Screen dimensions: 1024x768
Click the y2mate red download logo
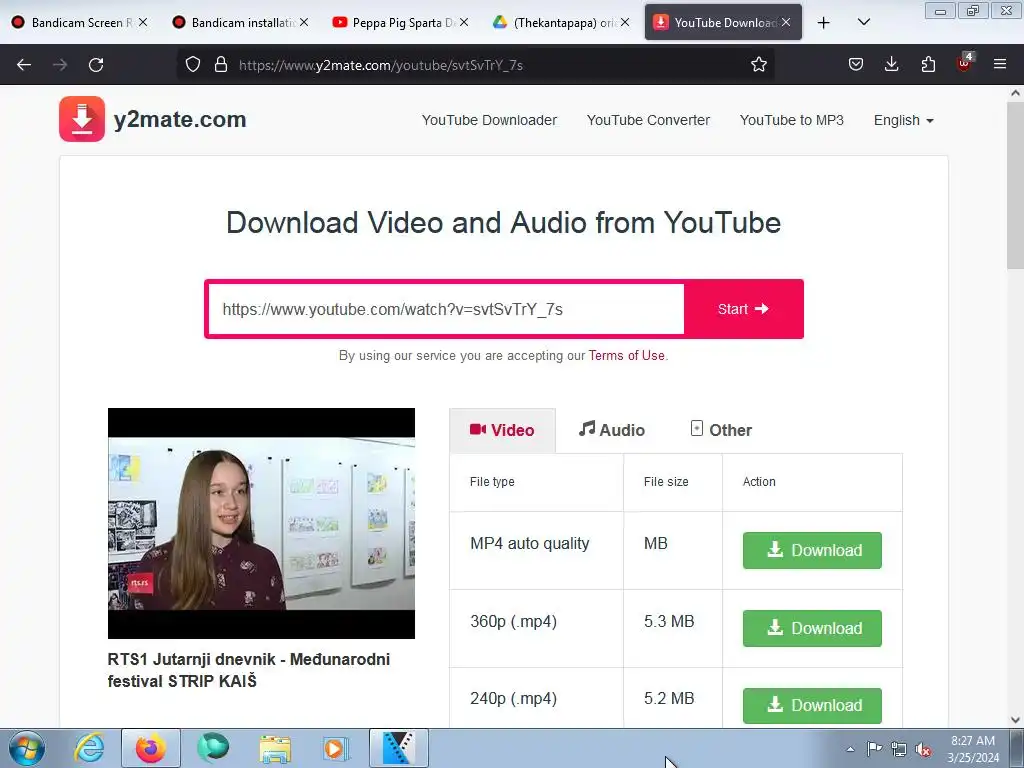pyautogui.click(x=82, y=119)
